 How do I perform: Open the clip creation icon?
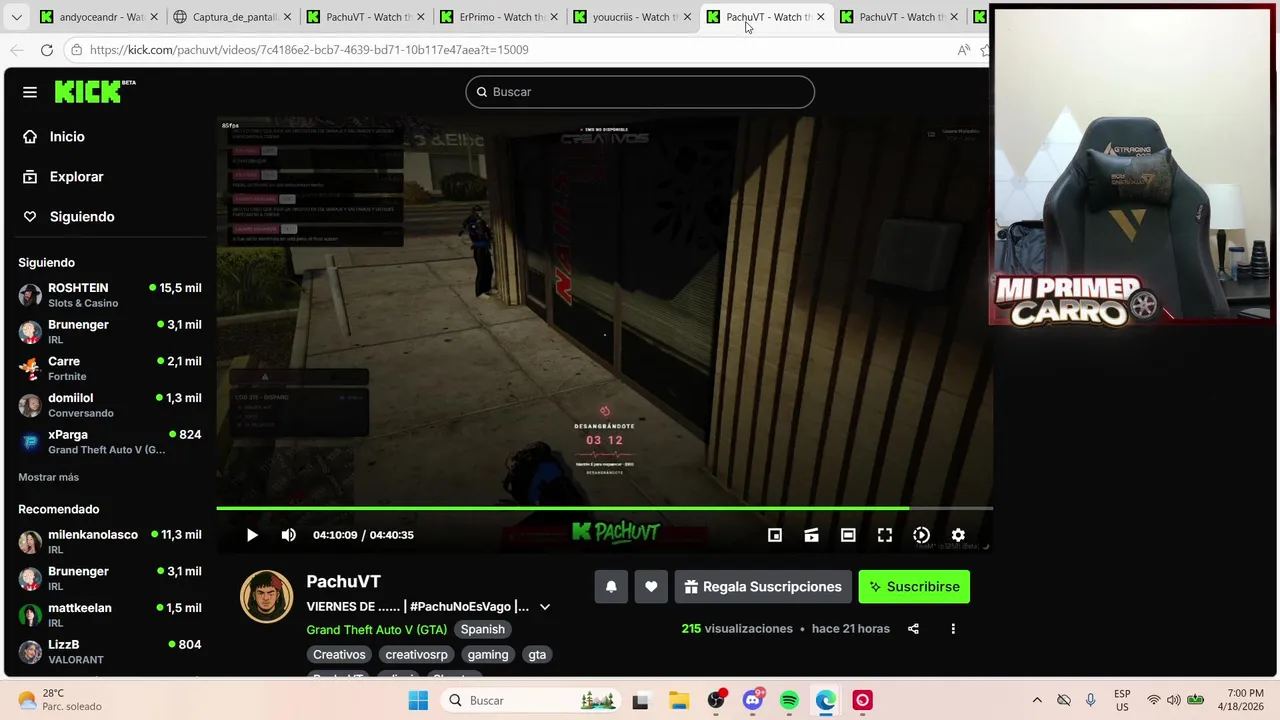pyautogui.click(x=811, y=535)
